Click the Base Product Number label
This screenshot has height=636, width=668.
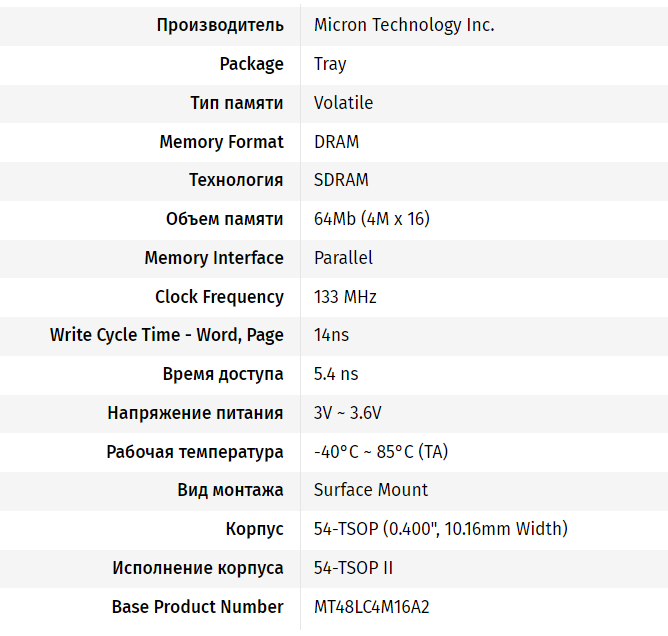[198, 607]
